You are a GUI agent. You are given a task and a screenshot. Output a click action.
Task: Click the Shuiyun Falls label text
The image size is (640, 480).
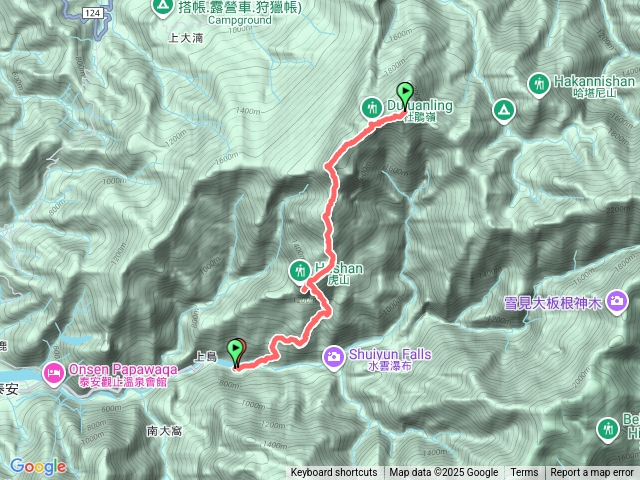tap(390, 354)
